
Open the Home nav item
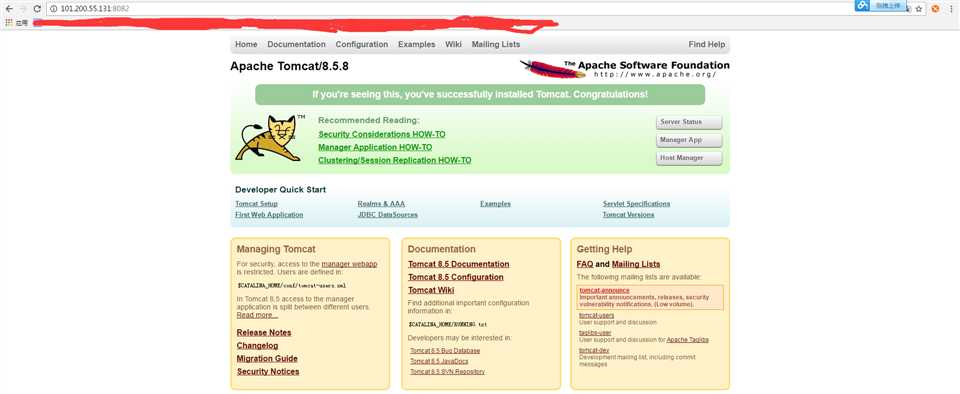[x=246, y=45]
